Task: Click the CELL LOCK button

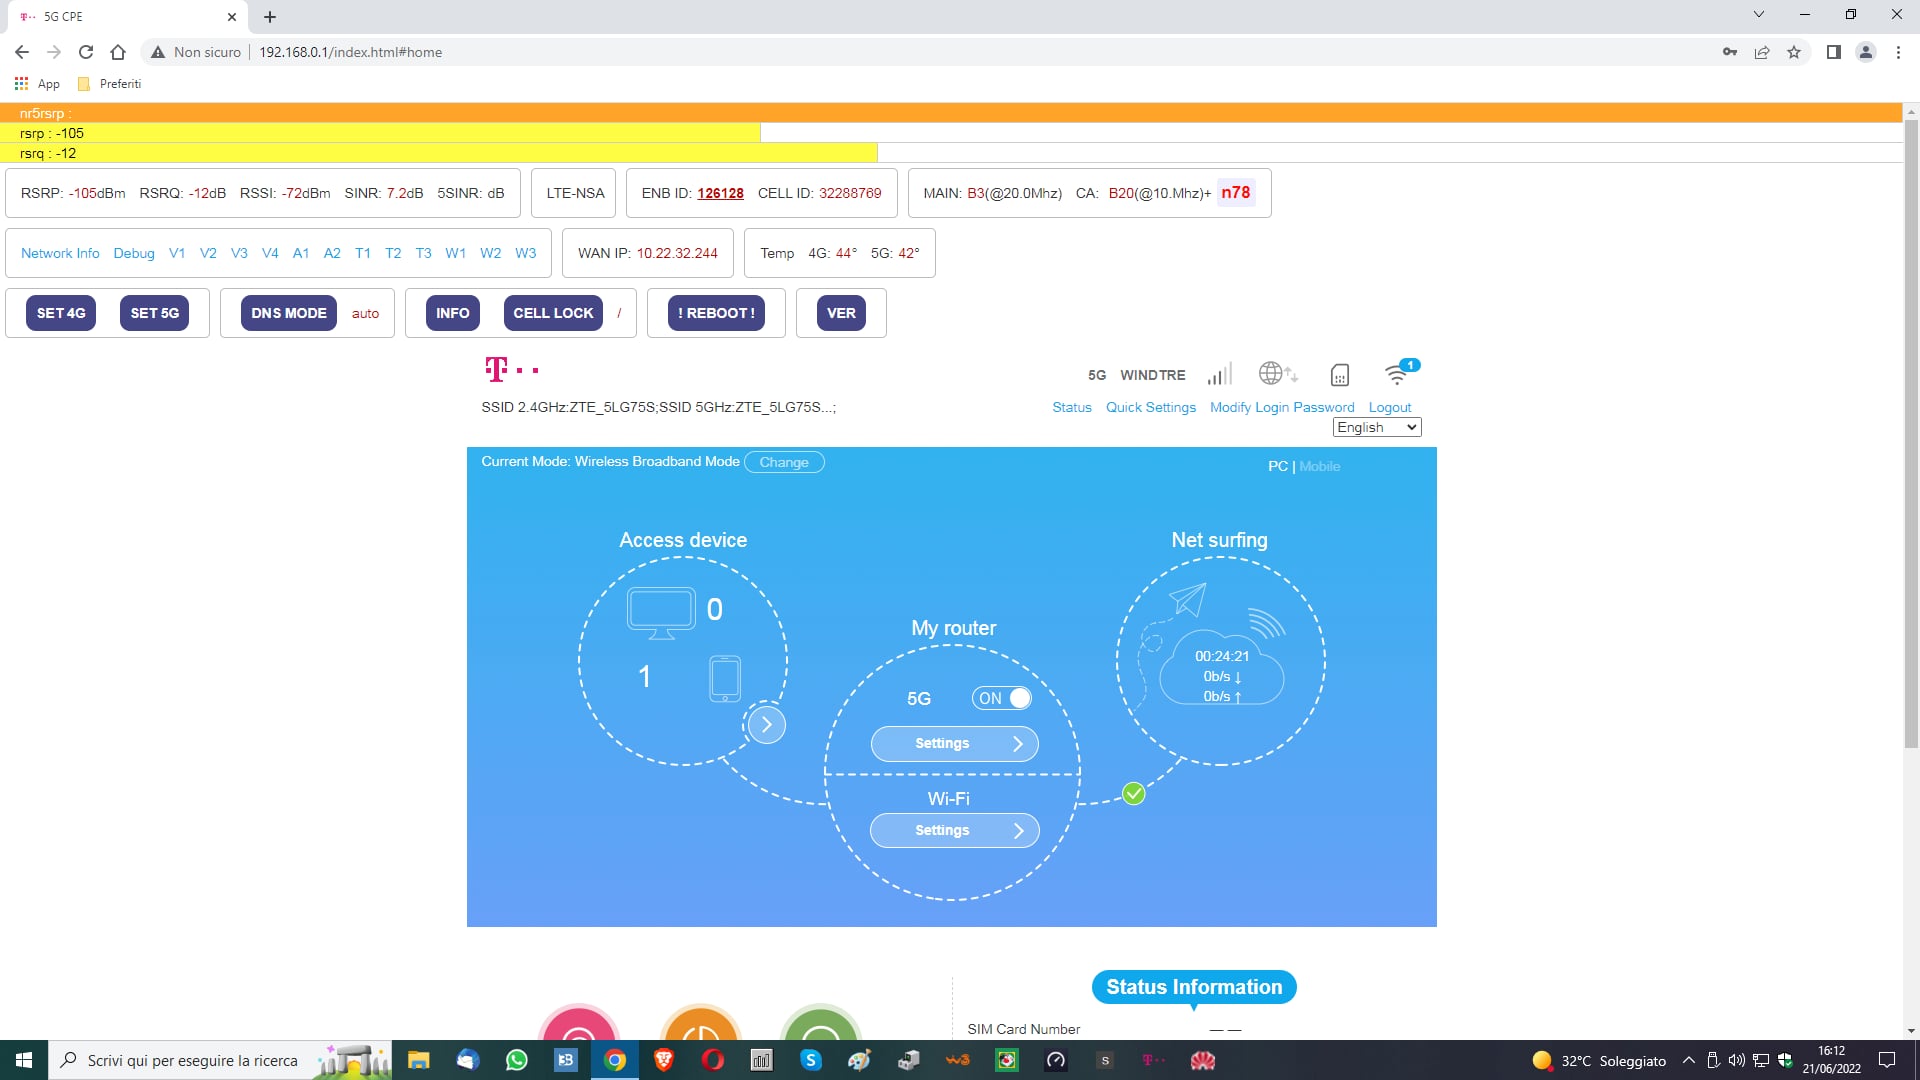Action: coord(553,313)
